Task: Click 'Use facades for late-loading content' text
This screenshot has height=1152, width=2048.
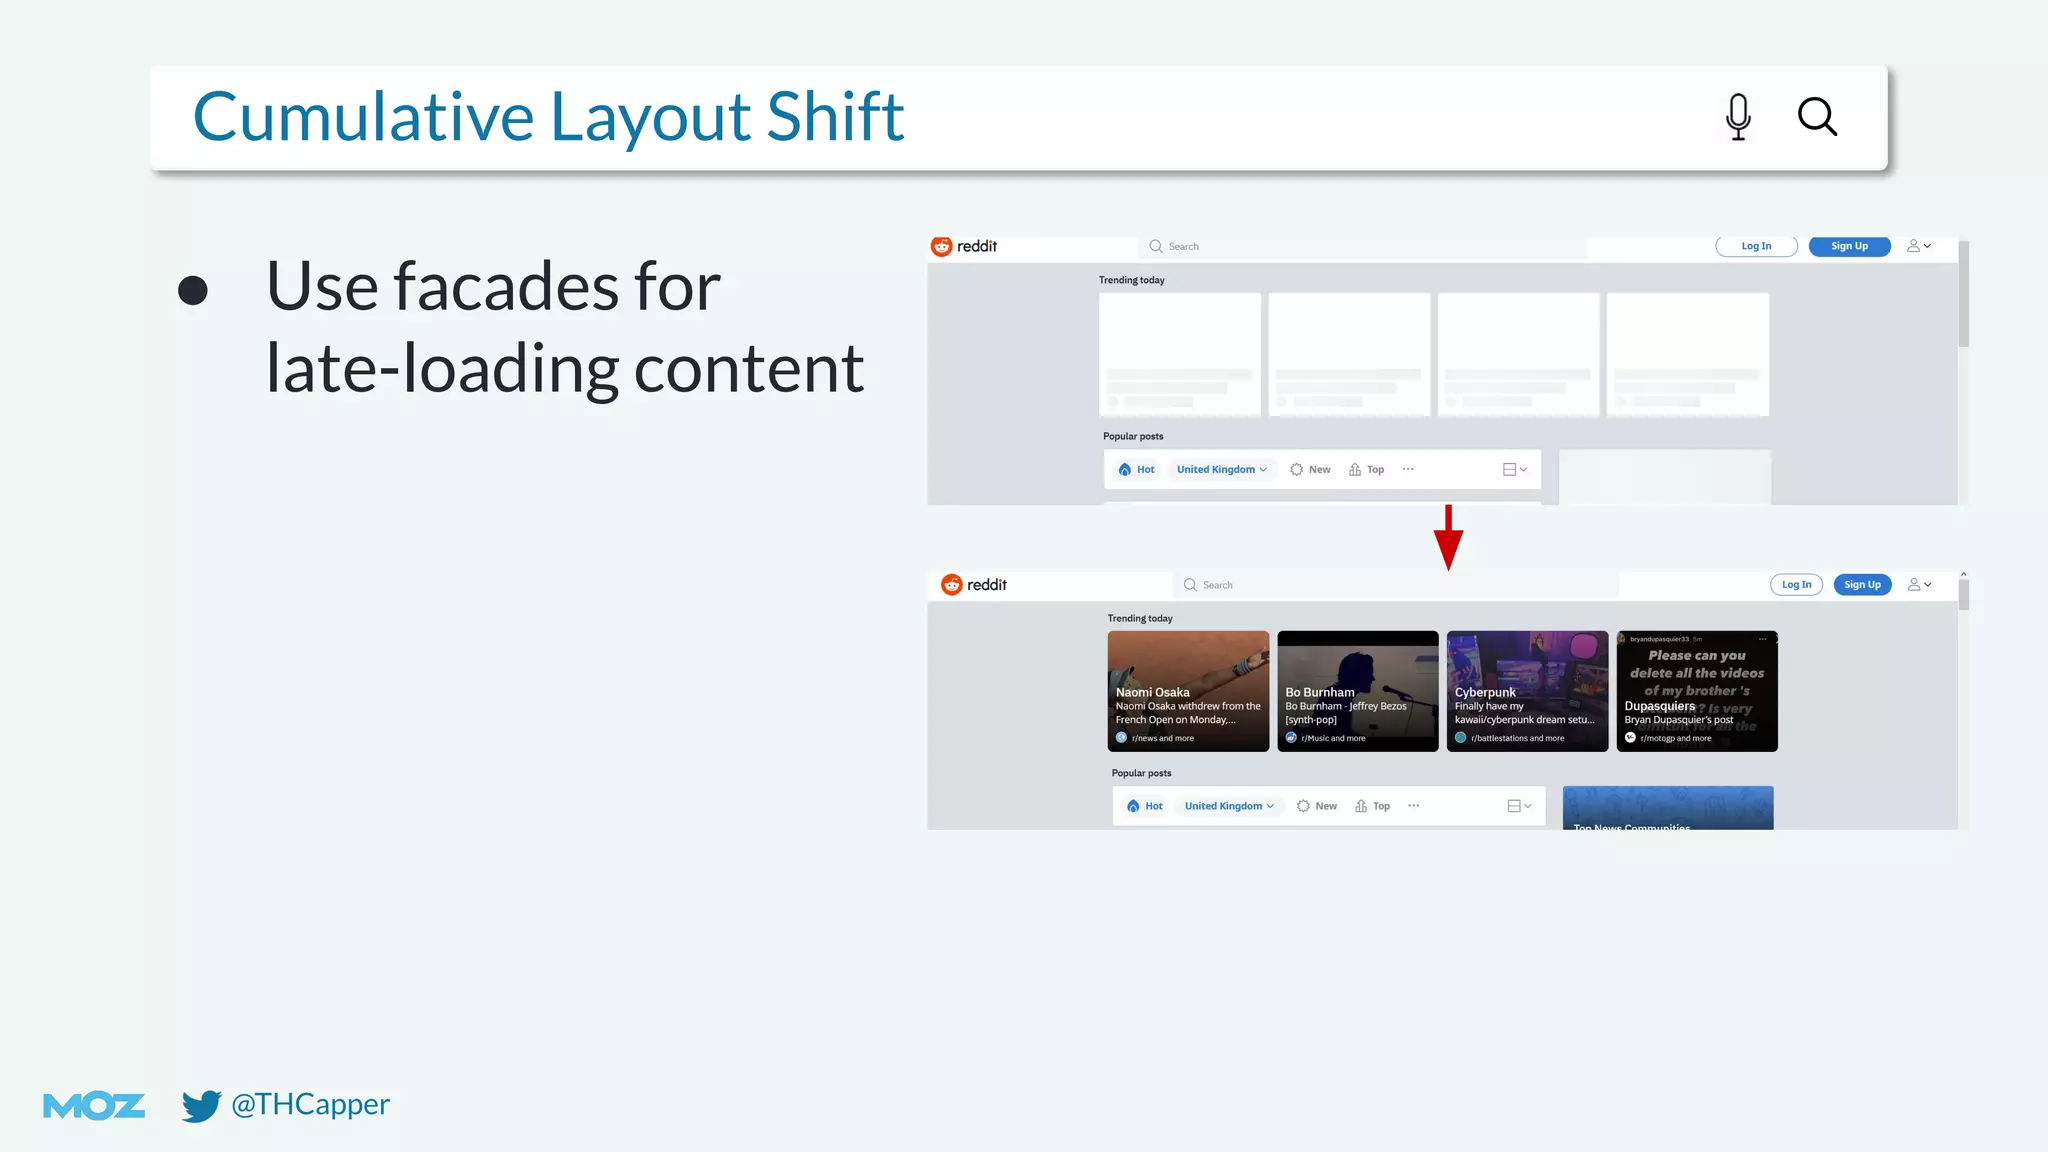Action: pyautogui.click(x=565, y=327)
